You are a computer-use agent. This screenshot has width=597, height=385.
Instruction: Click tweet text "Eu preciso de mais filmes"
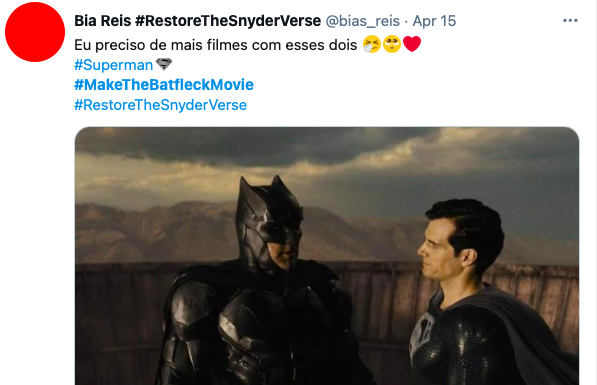161,45
